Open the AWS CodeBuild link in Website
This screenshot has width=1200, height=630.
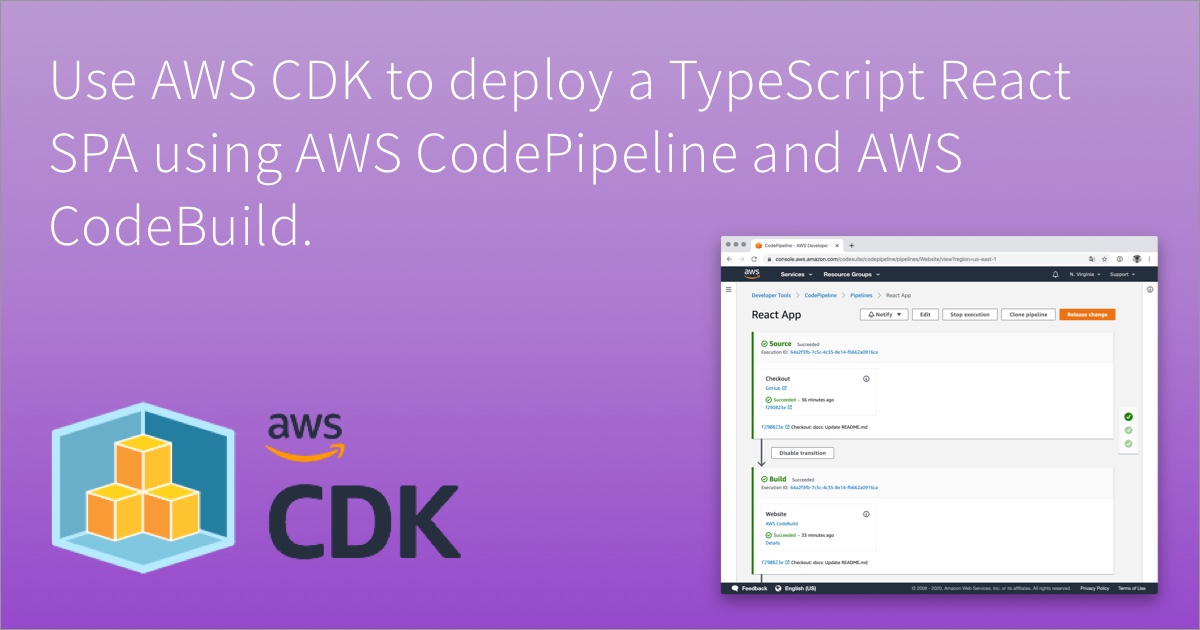click(x=781, y=523)
